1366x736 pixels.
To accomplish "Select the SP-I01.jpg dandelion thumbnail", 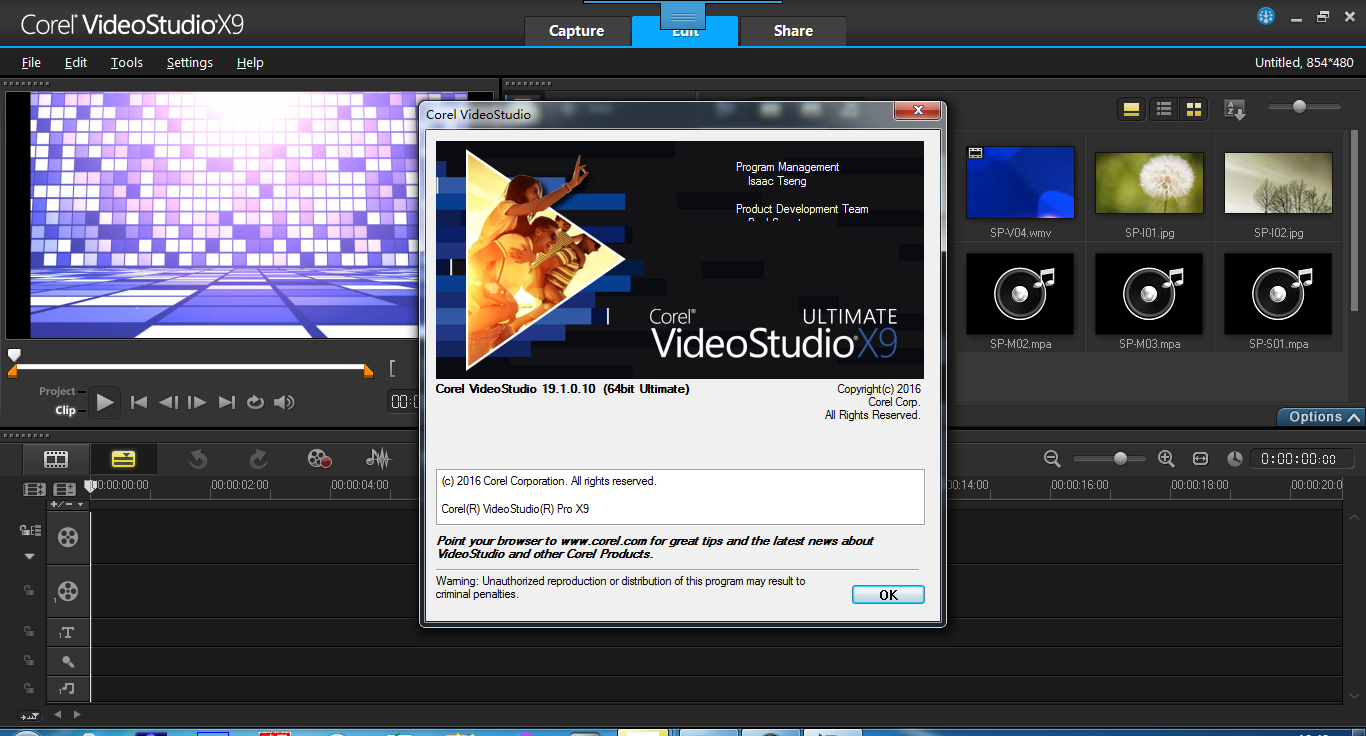I will click(1148, 182).
